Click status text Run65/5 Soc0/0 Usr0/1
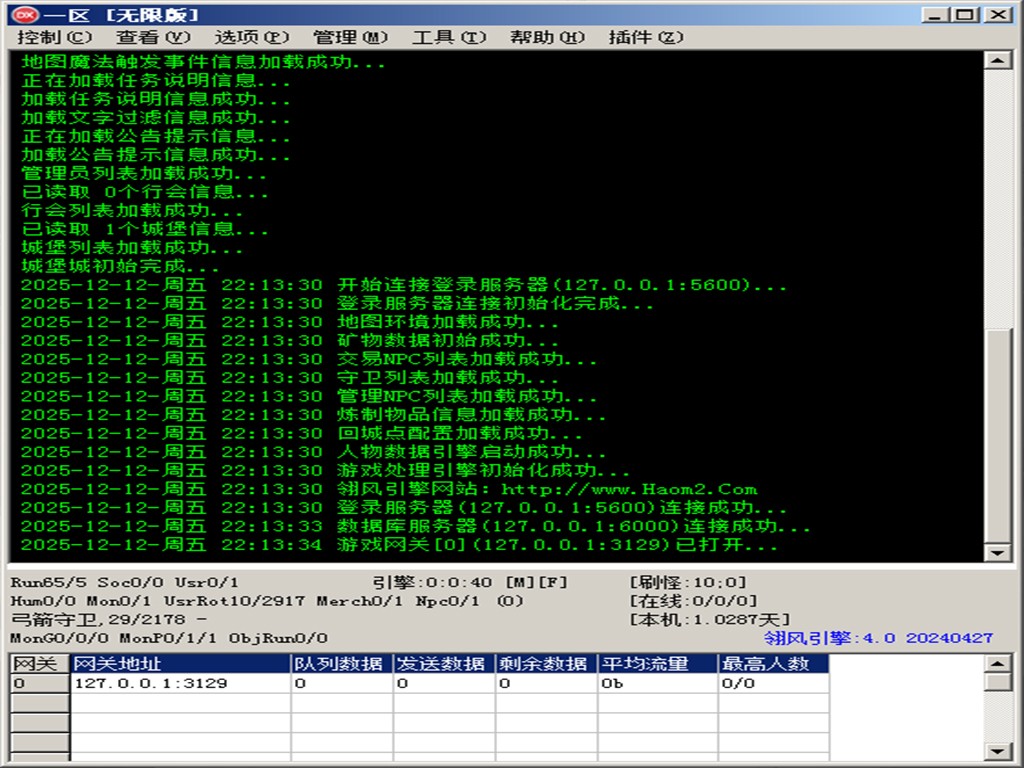 pos(125,582)
